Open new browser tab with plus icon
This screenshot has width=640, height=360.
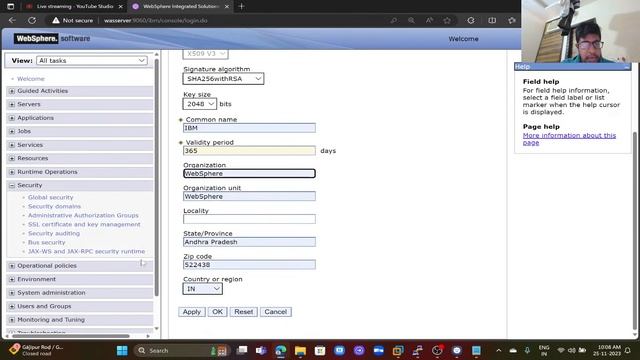coord(241,6)
